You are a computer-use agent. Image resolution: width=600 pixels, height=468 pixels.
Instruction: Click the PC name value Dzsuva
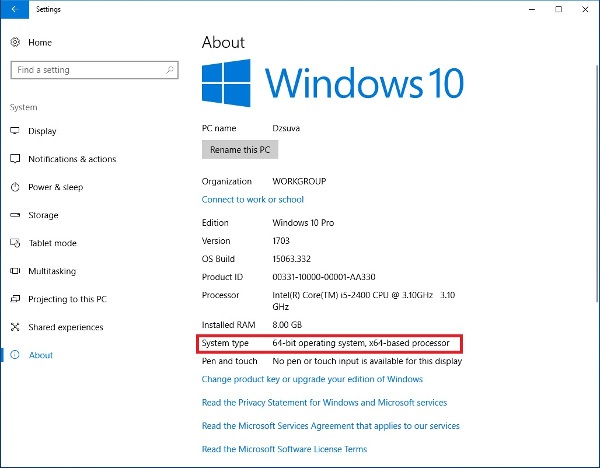286,128
